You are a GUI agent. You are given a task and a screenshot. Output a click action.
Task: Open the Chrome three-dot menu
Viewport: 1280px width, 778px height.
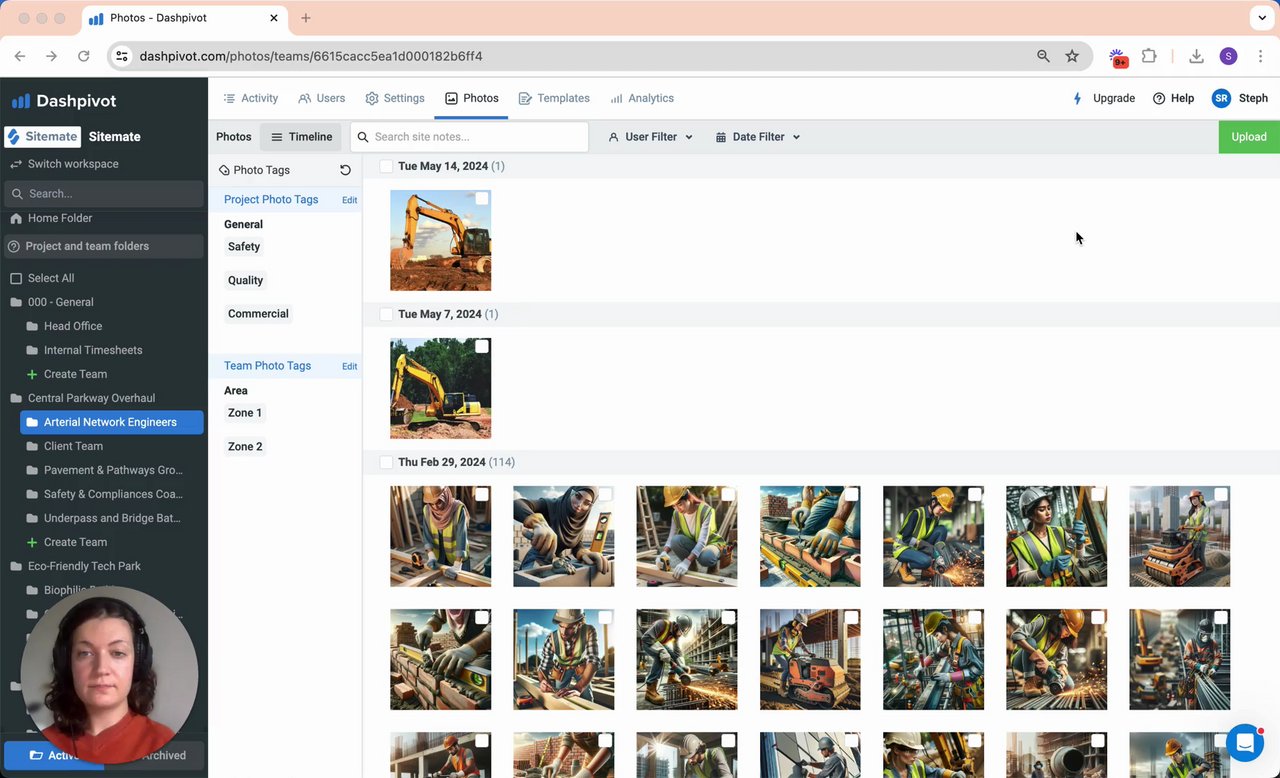click(x=1261, y=56)
